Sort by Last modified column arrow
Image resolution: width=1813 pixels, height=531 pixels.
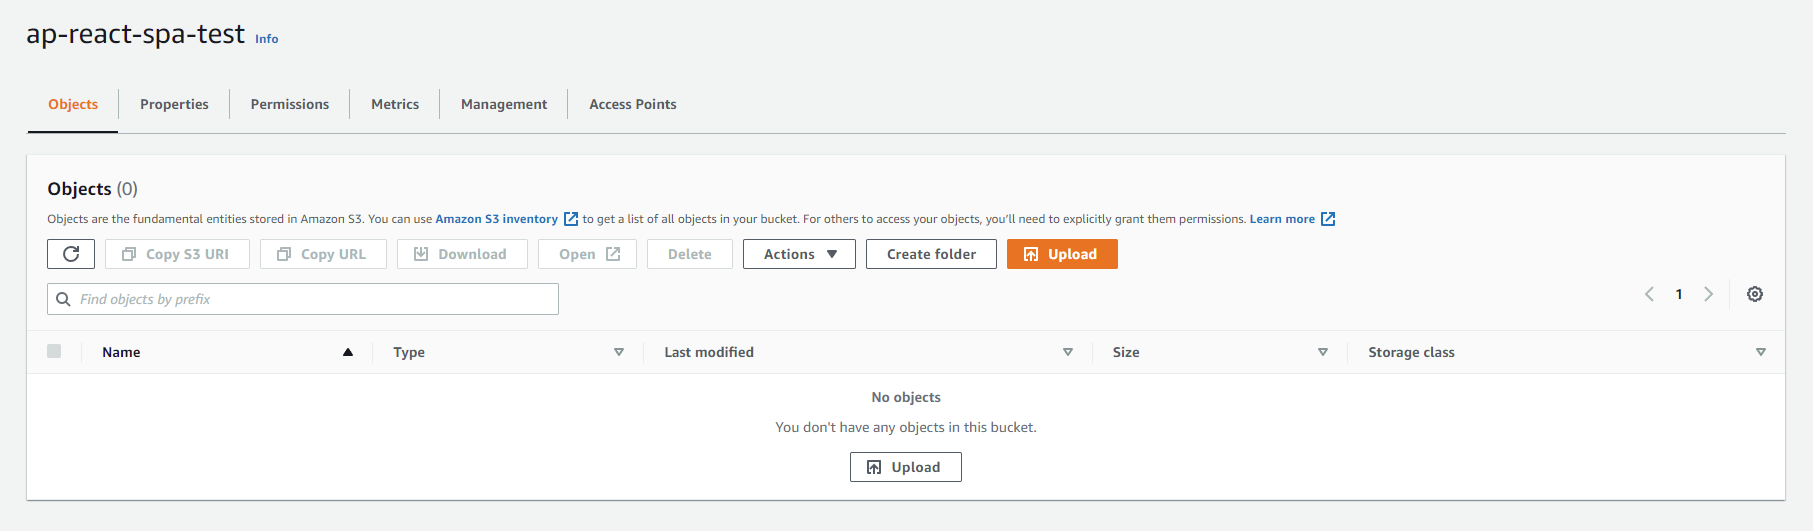pos(1067,352)
